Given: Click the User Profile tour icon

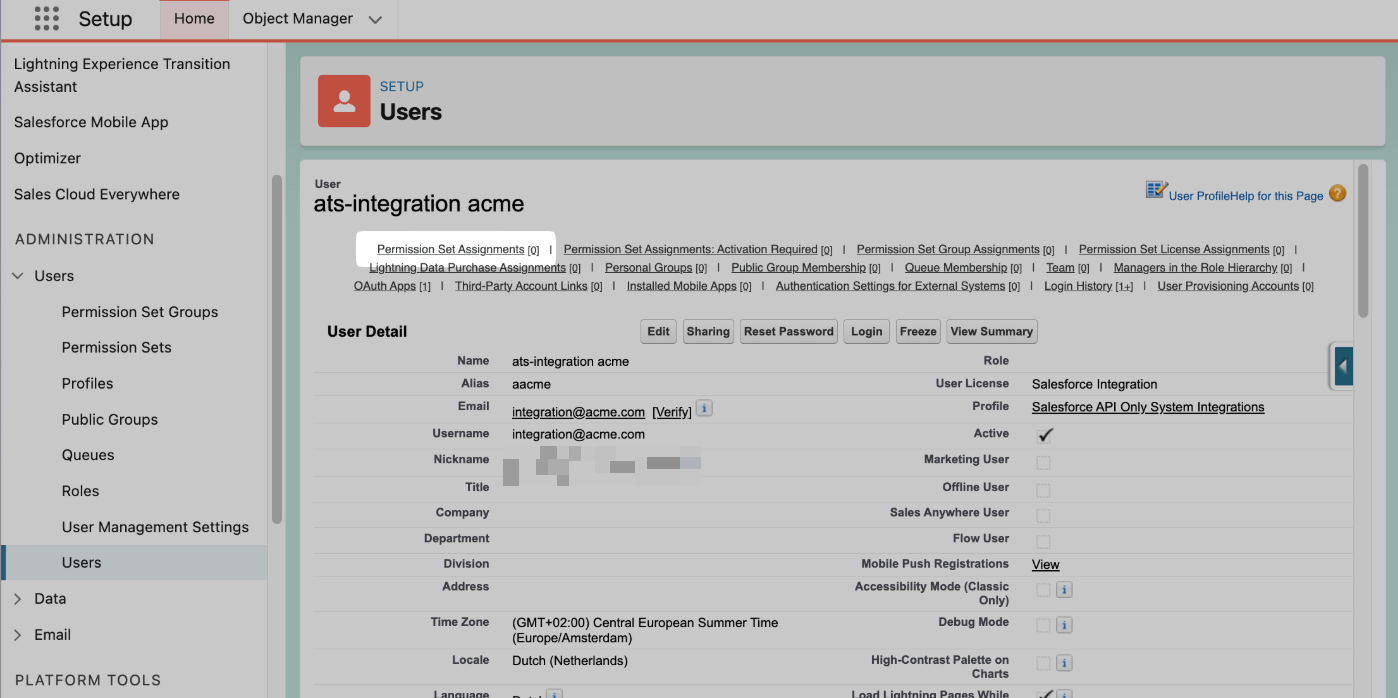Looking at the screenshot, I should [1156, 190].
